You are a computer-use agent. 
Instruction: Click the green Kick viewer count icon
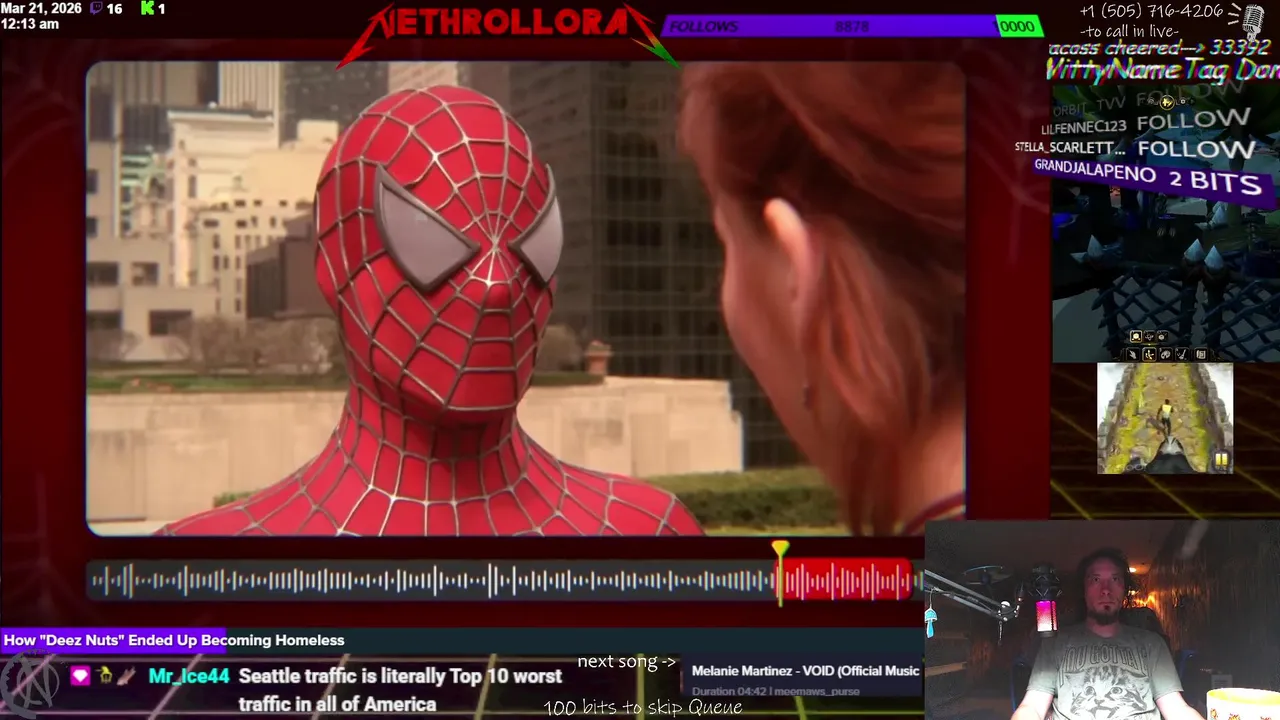click(x=148, y=8)
